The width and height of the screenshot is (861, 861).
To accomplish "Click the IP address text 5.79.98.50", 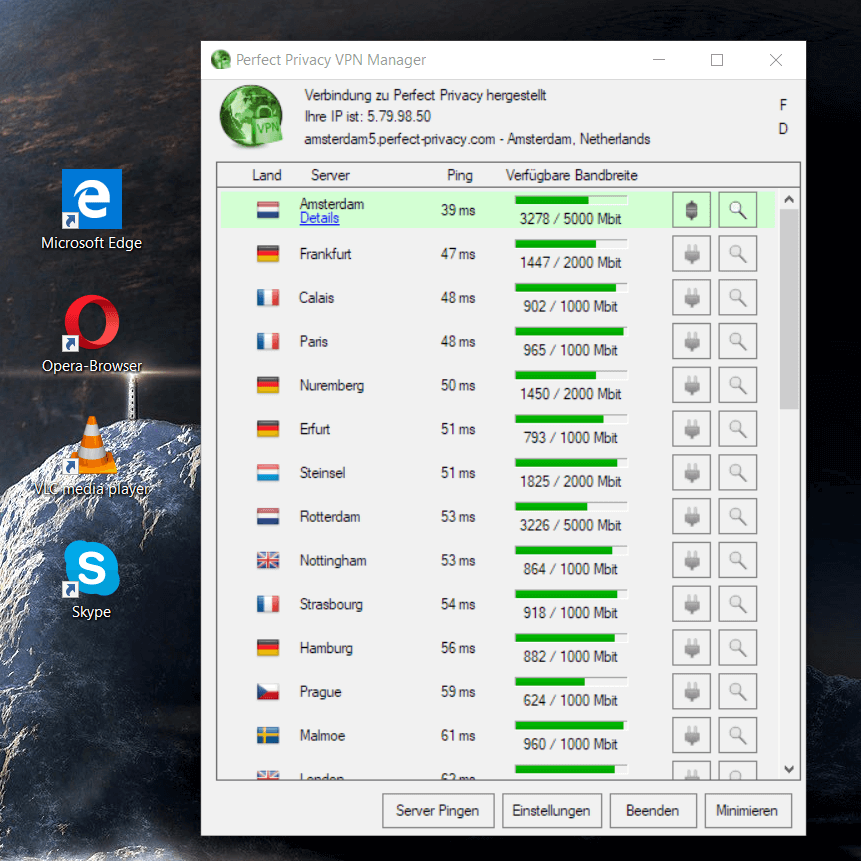I will click(x=399, y=116).
